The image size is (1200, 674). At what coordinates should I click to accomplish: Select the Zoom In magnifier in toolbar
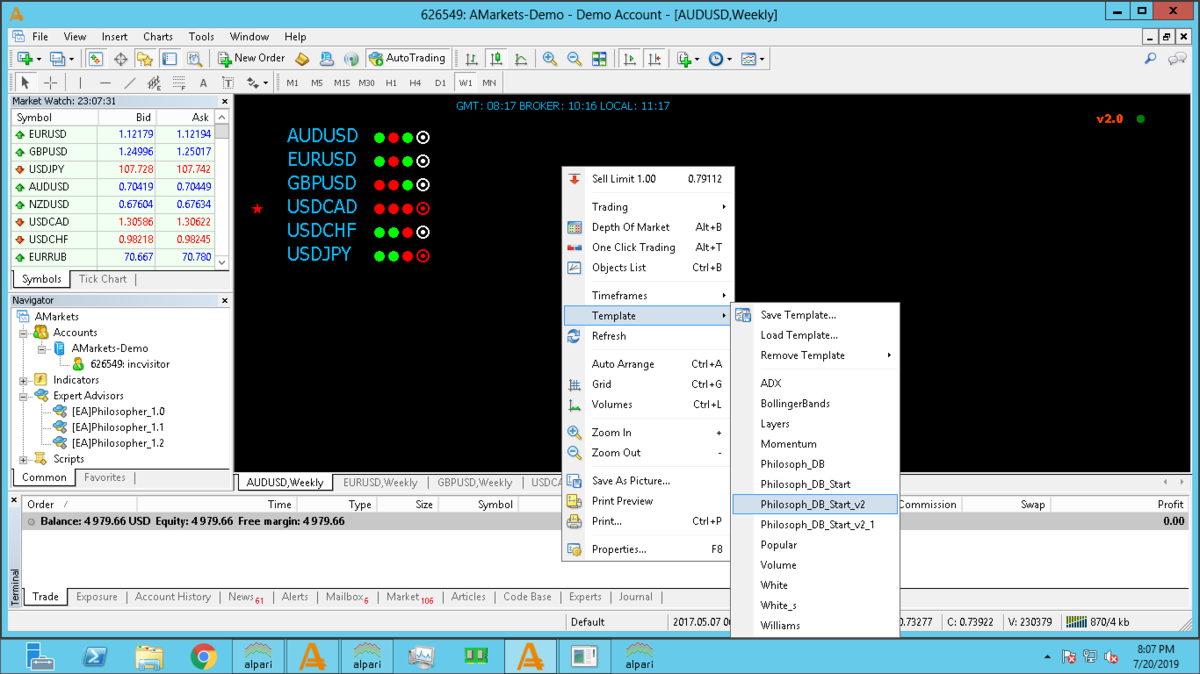point(550,59)
